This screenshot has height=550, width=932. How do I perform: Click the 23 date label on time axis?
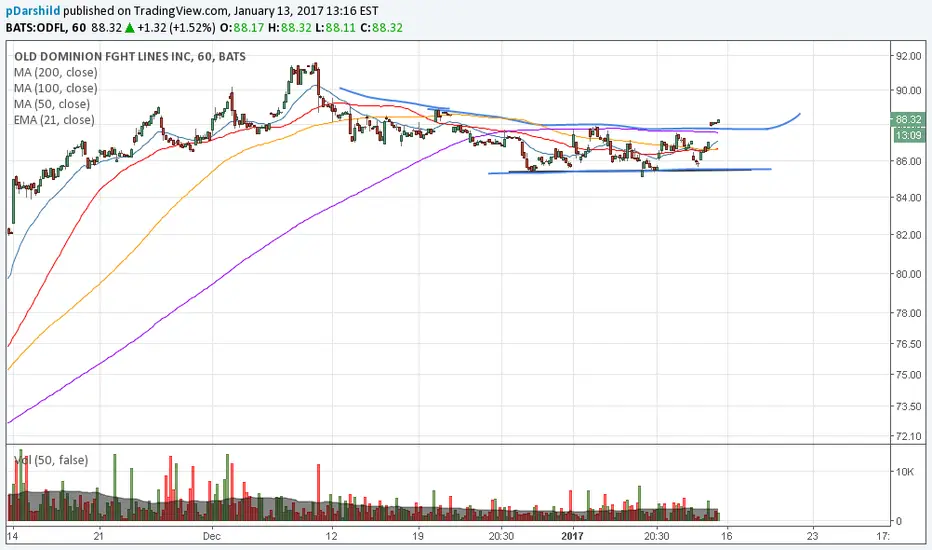(x=812, y=536)
